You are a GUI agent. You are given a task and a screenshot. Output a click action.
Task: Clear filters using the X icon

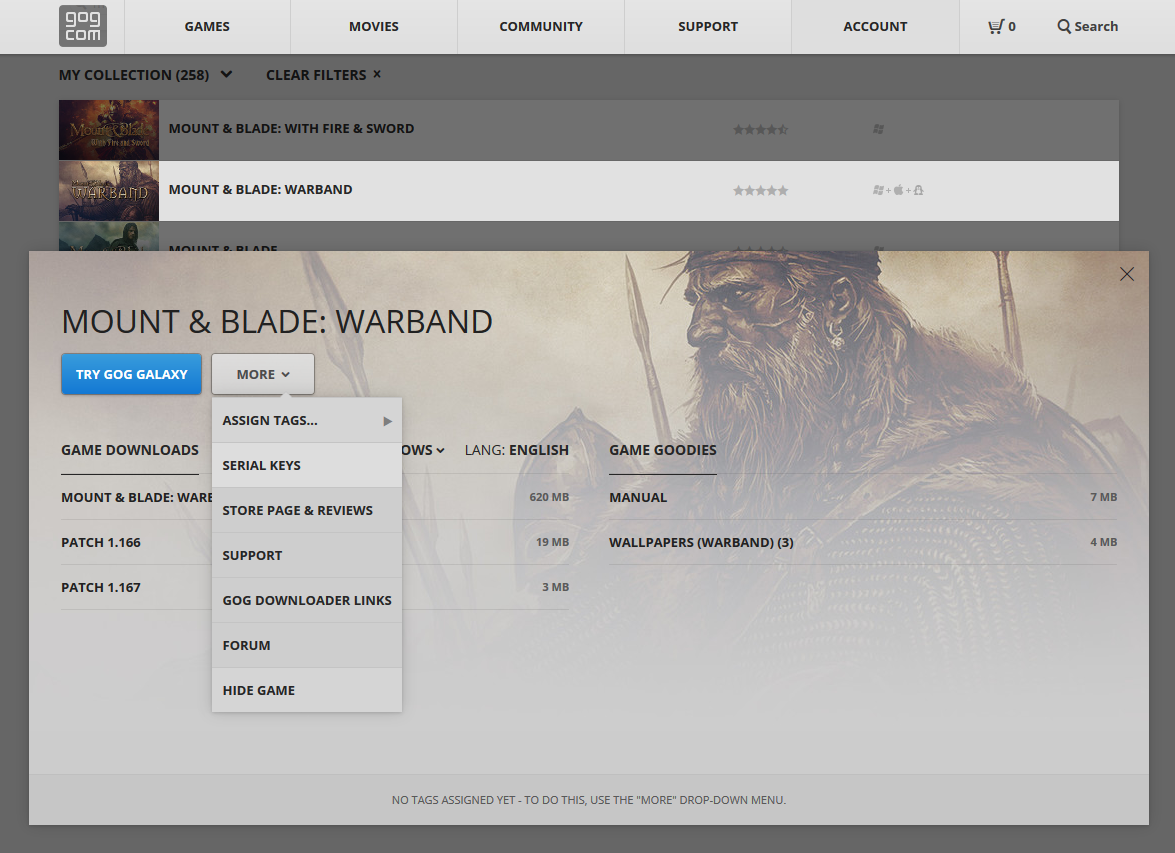click(x=377, y=74)
